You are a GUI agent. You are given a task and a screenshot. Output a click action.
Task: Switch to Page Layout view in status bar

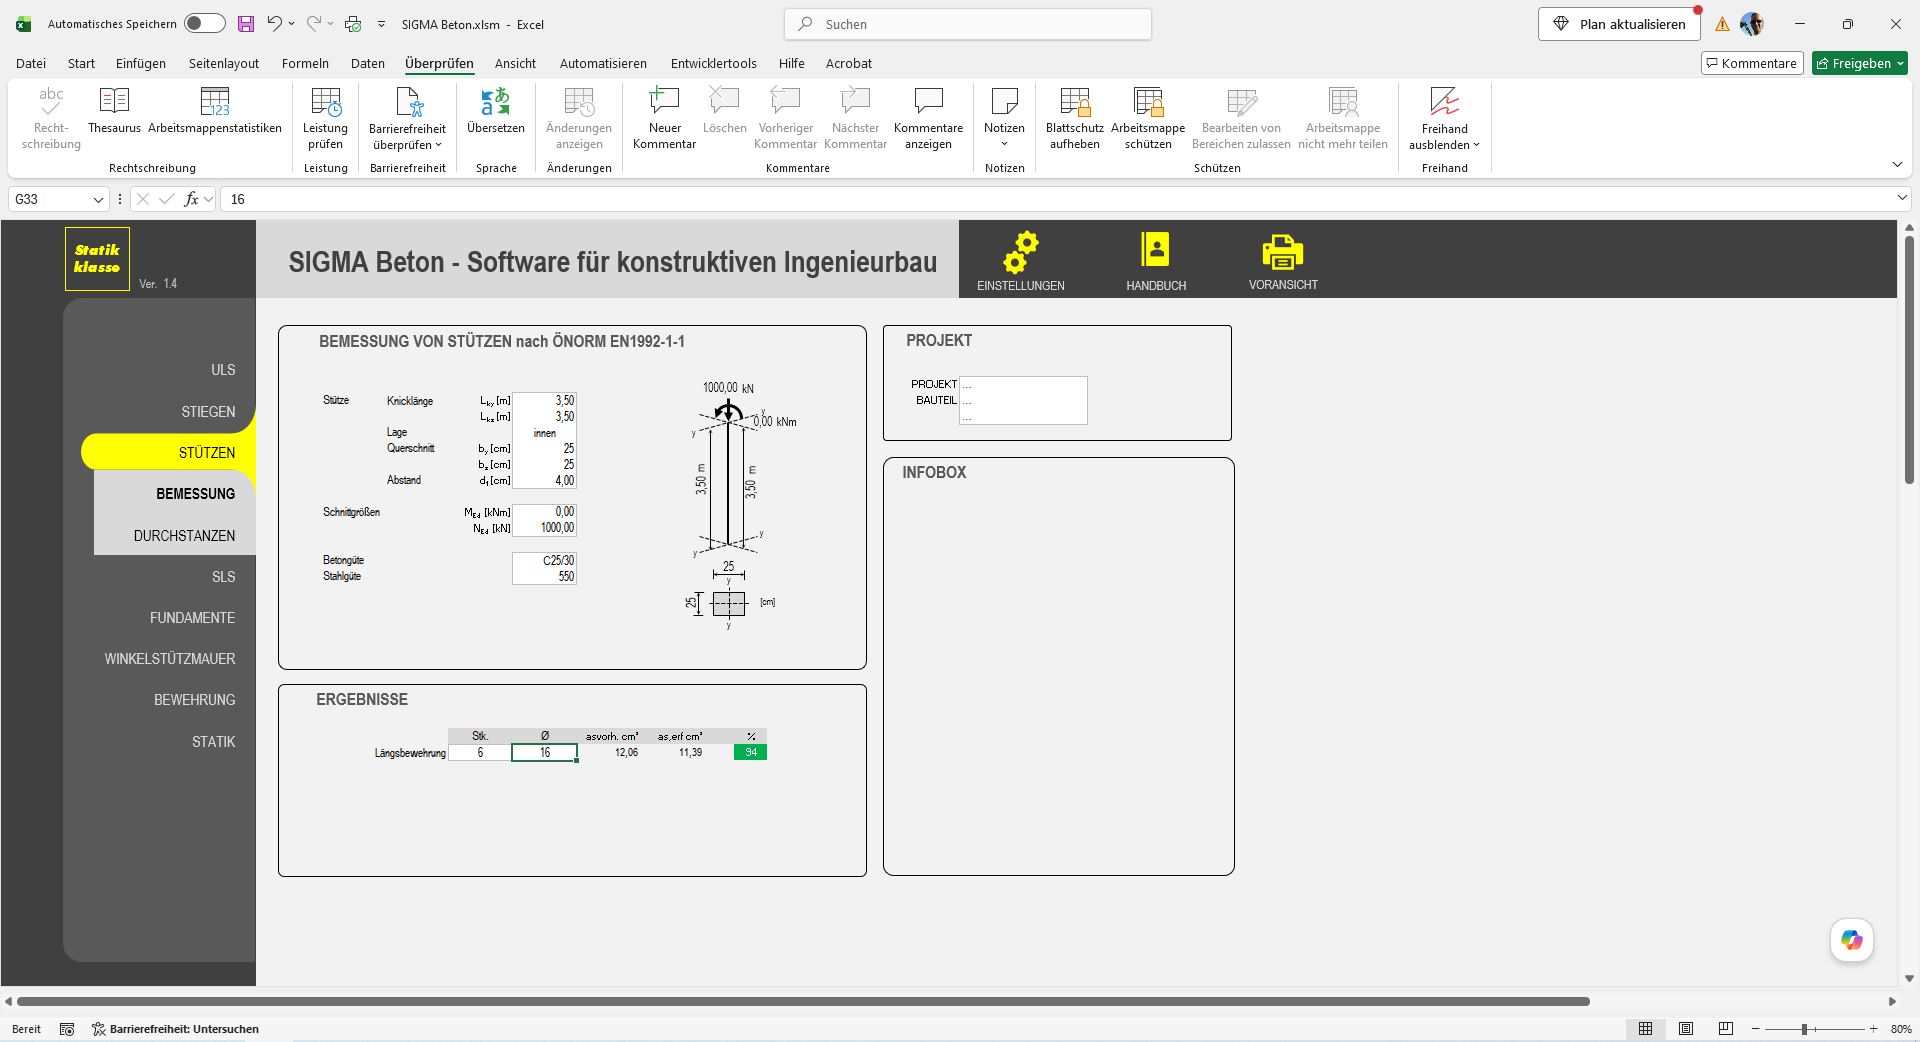tap(1686, 1029)
